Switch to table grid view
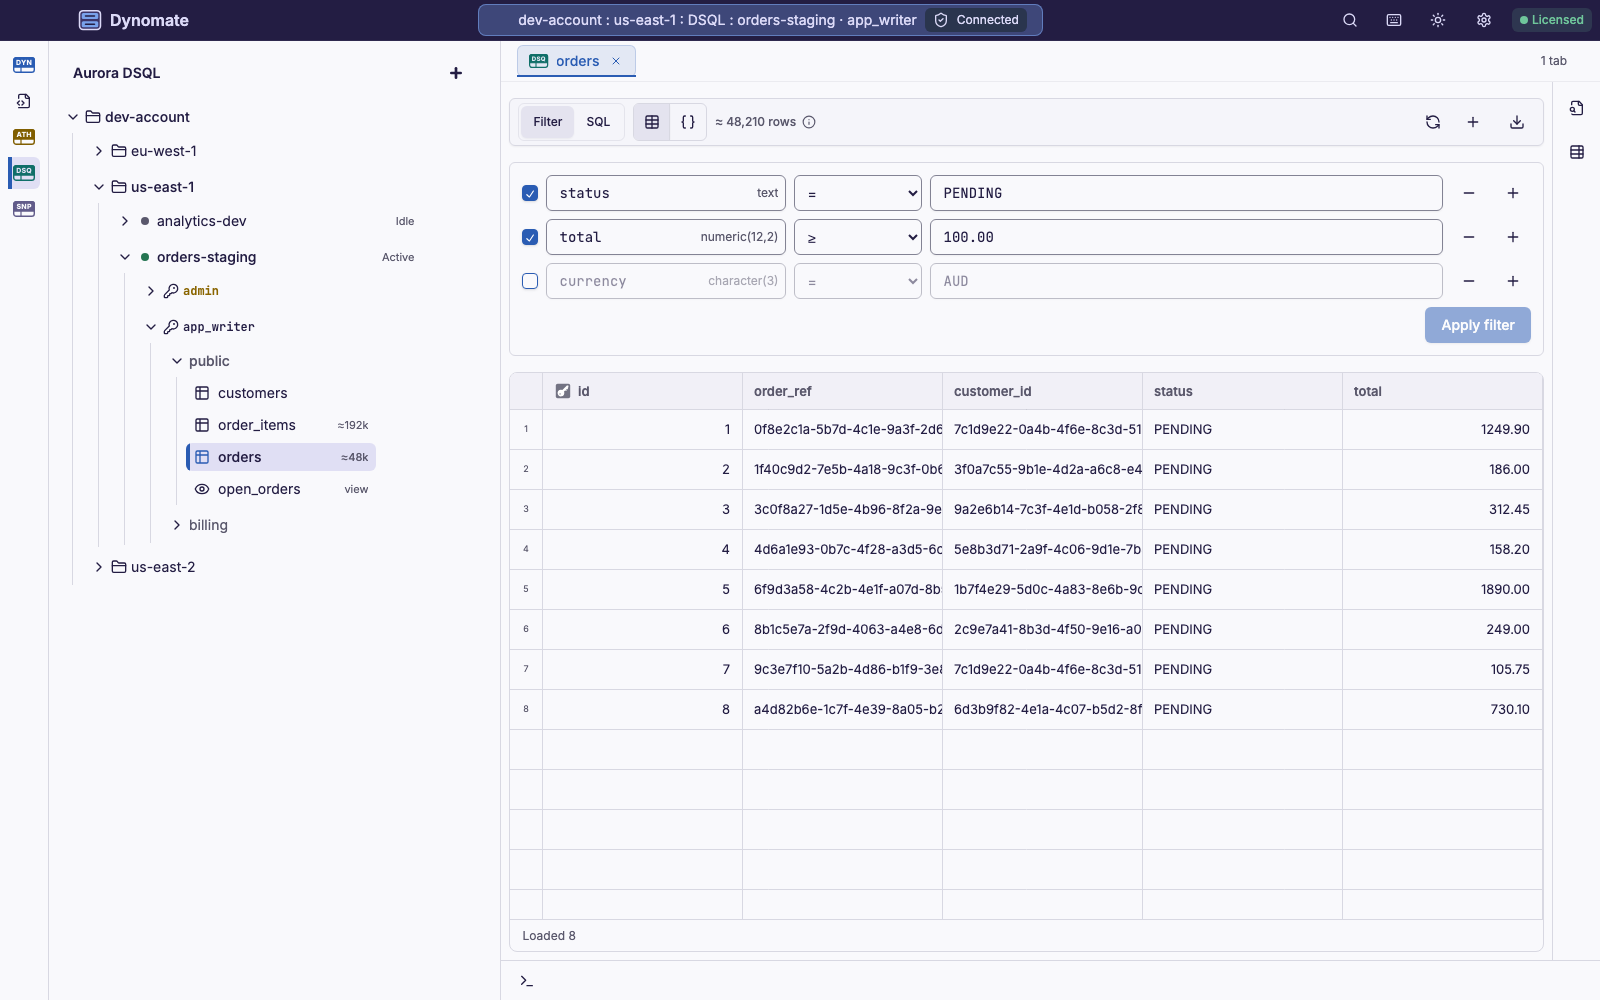Screen dimensions: 1600x1000 [x=652, y=122]
